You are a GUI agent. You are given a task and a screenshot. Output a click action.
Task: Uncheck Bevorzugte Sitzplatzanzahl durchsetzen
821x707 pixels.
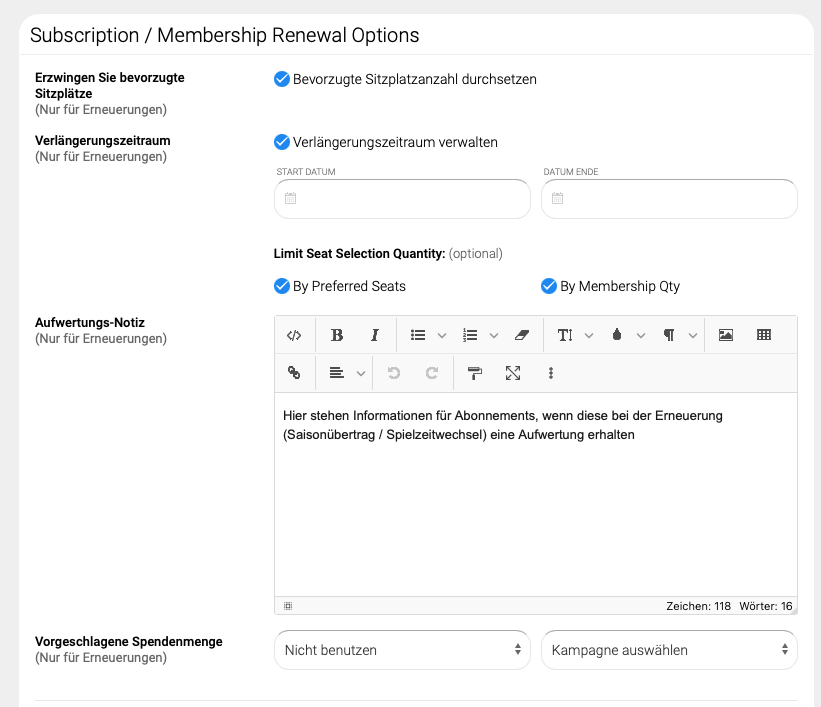(282, 79)
